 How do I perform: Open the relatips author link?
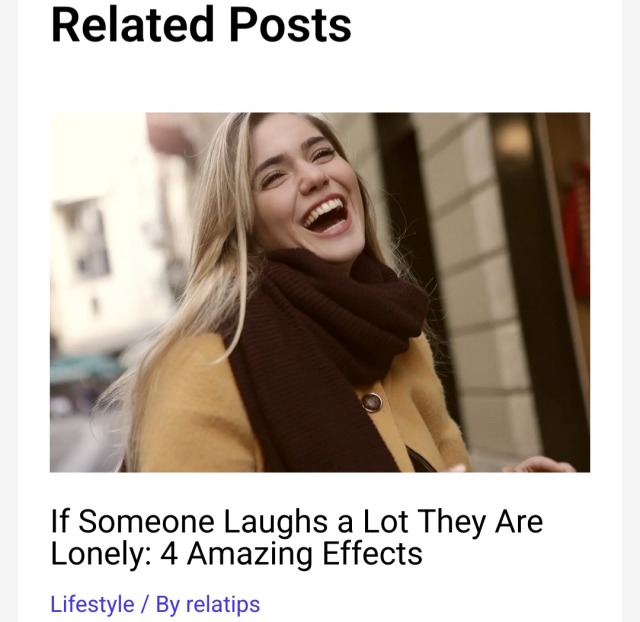pyautogui.click(x=223, y=604)
